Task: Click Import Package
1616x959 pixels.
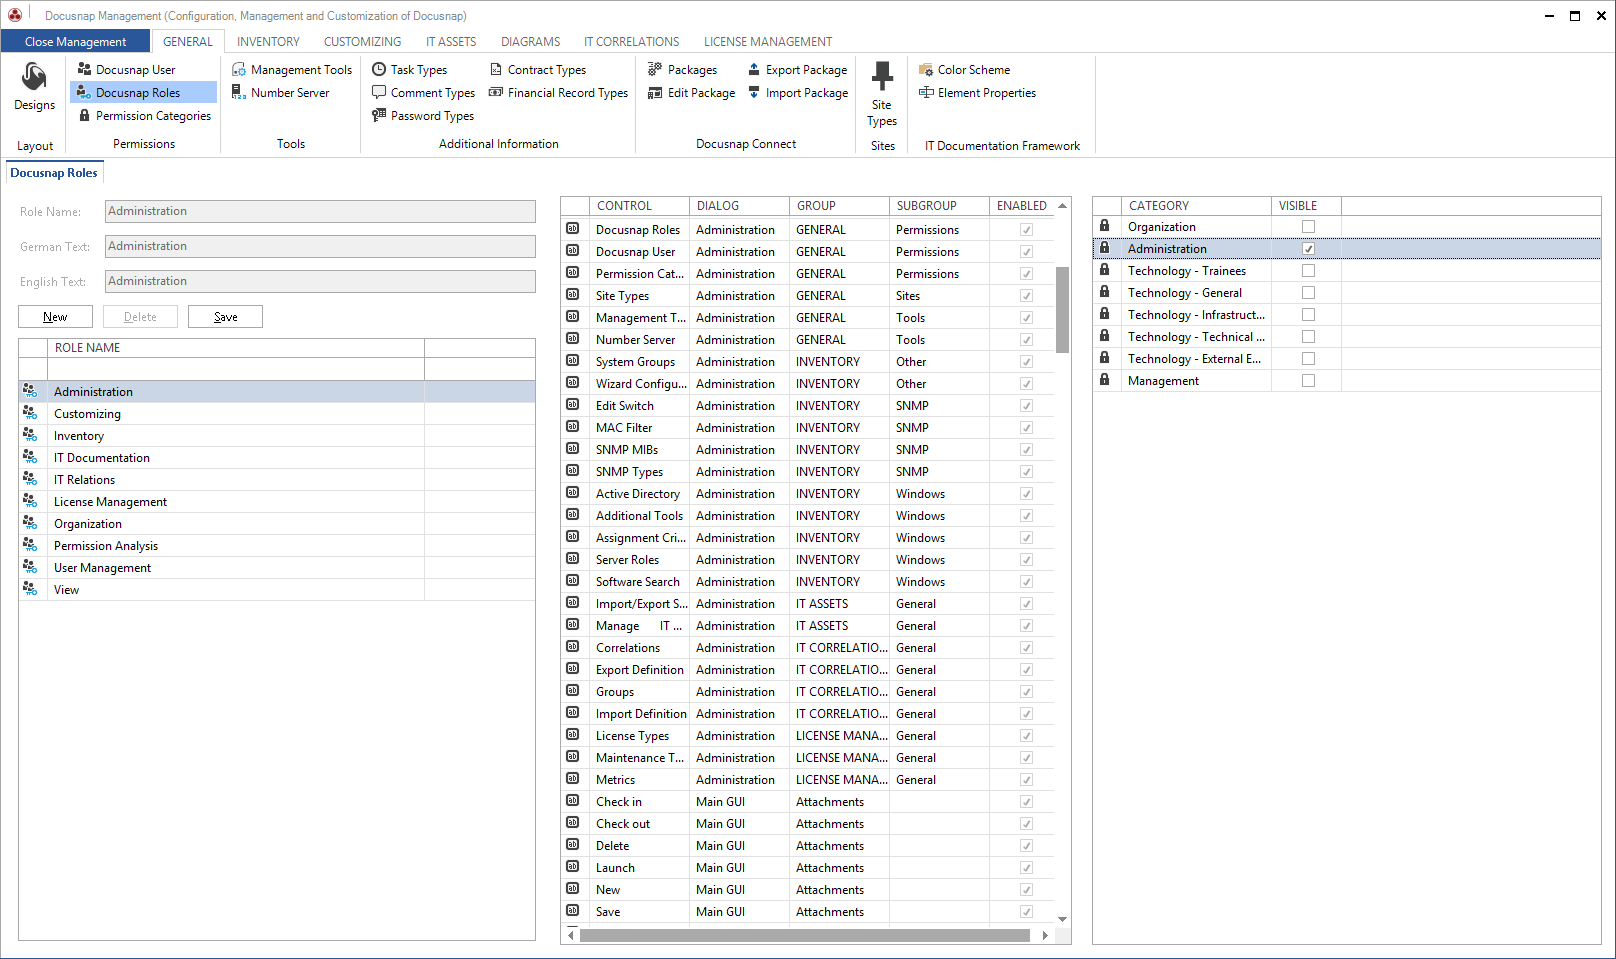Action: (797, 92)
